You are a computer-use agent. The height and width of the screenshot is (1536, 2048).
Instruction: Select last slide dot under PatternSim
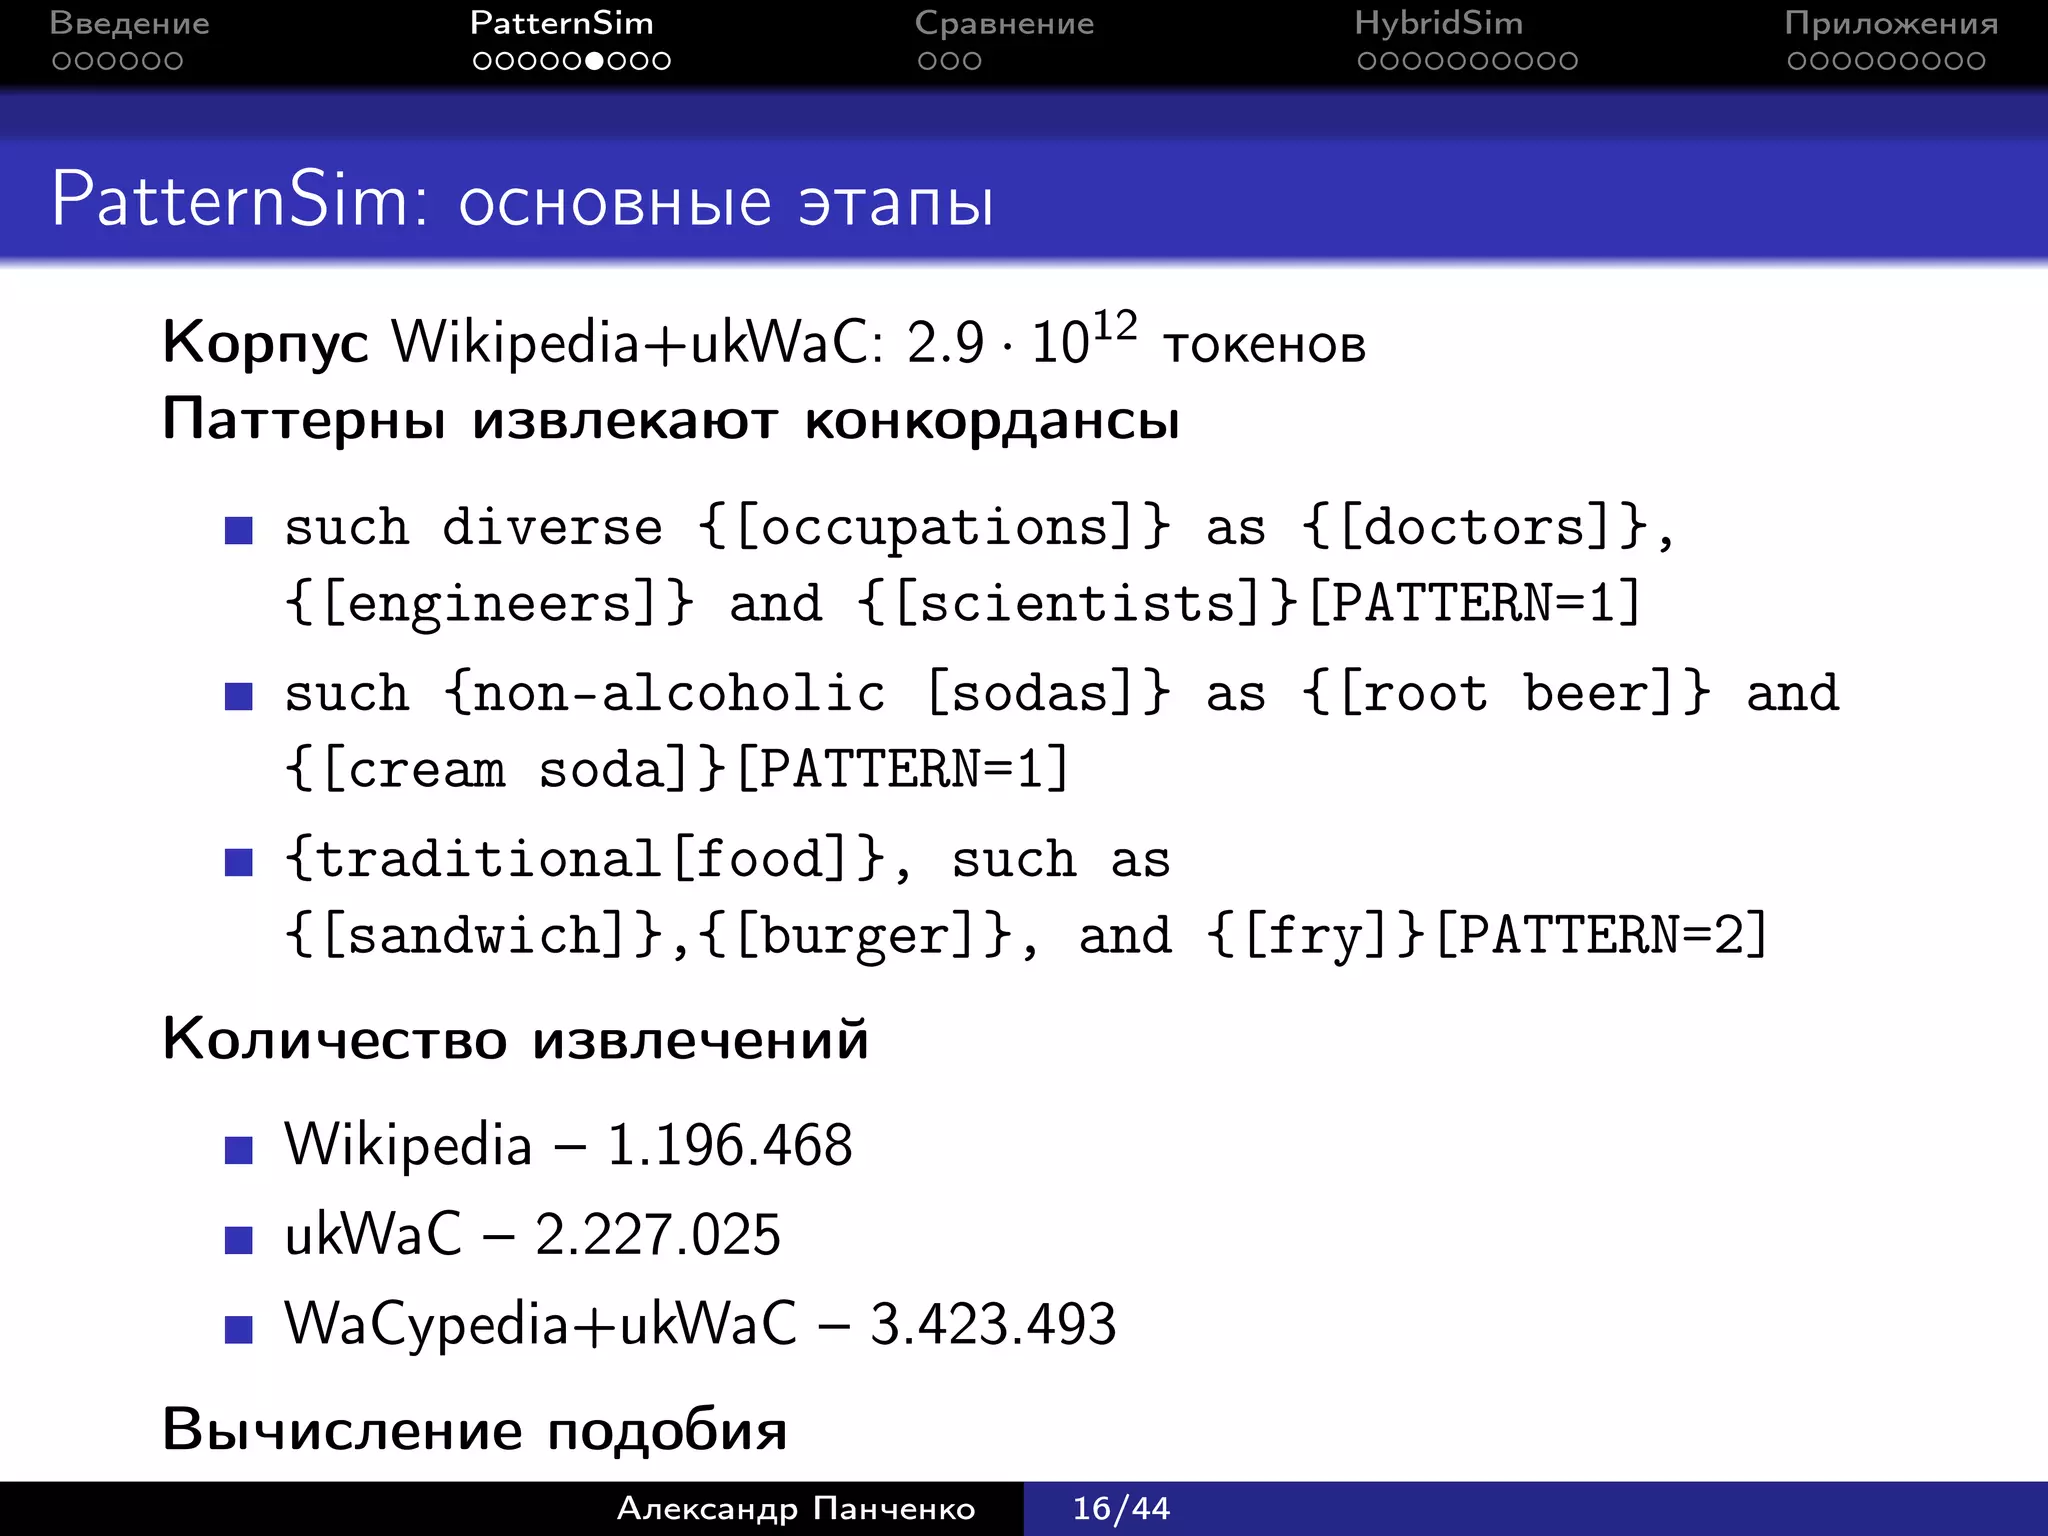(661, 61)
